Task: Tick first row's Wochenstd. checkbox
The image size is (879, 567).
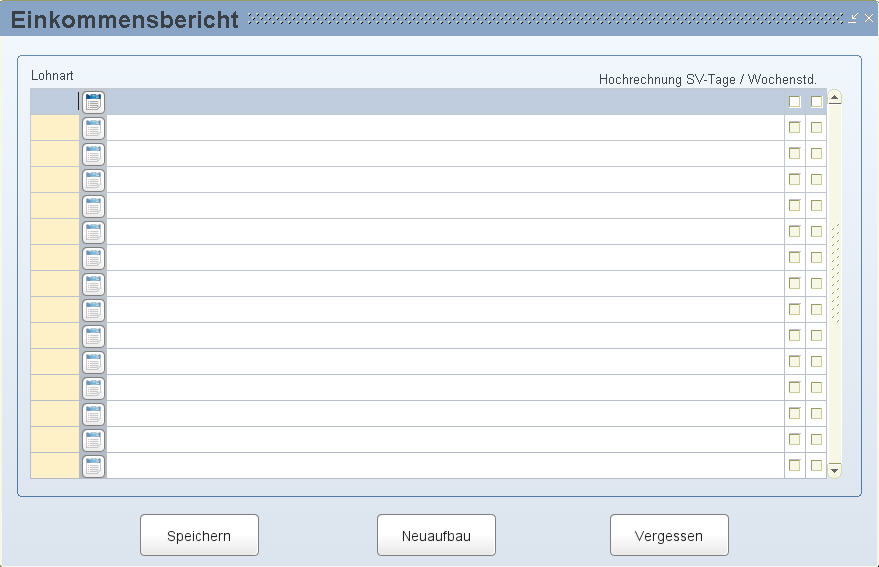Action: [816, 102]
